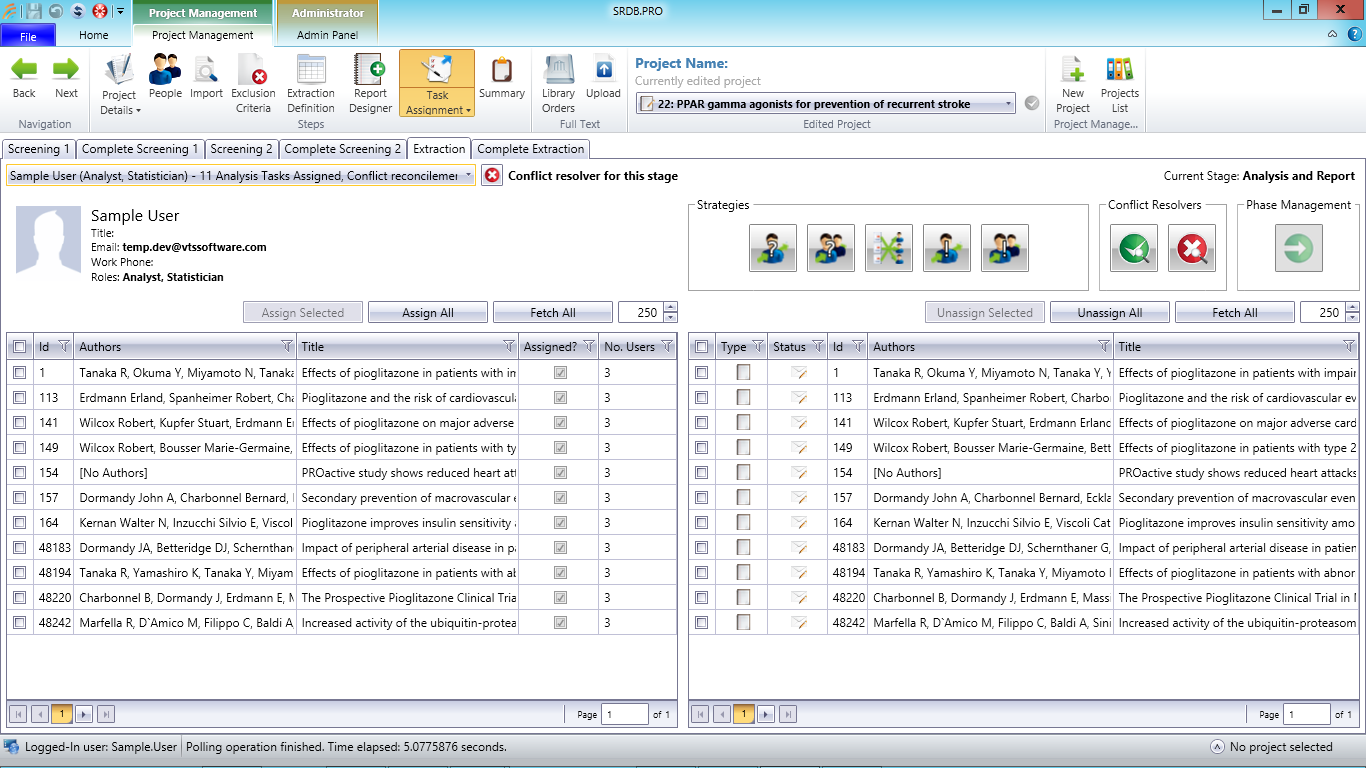
Task: Click the Phase Management green arrow button
Action: point(1299,248)
